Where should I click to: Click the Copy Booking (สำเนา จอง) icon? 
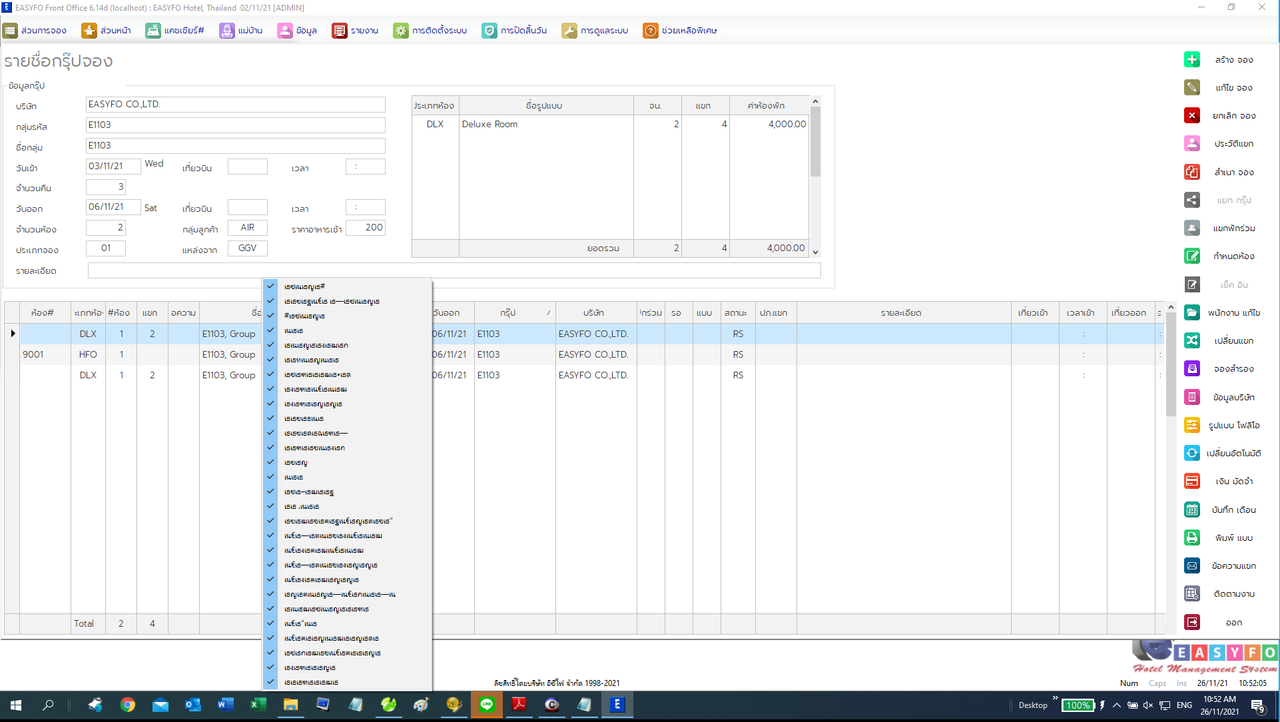[x=1192, y=172]
